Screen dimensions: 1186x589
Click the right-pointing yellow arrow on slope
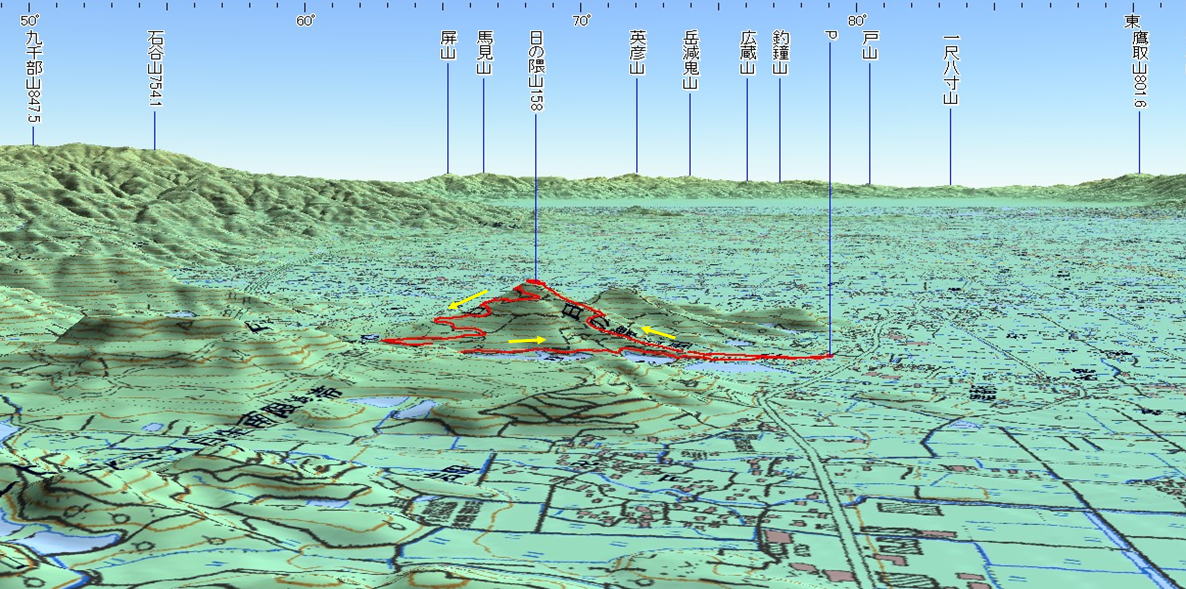(527, 341)
